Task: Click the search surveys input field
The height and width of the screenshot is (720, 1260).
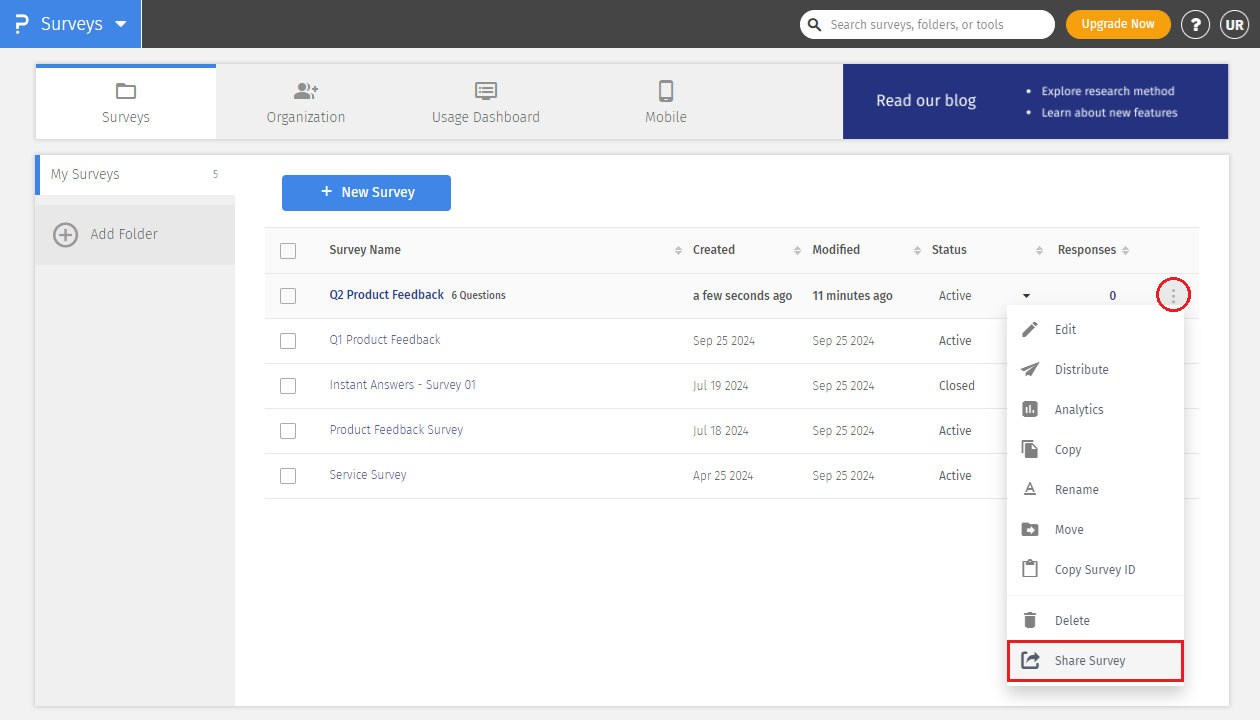Action: [935, 24]
